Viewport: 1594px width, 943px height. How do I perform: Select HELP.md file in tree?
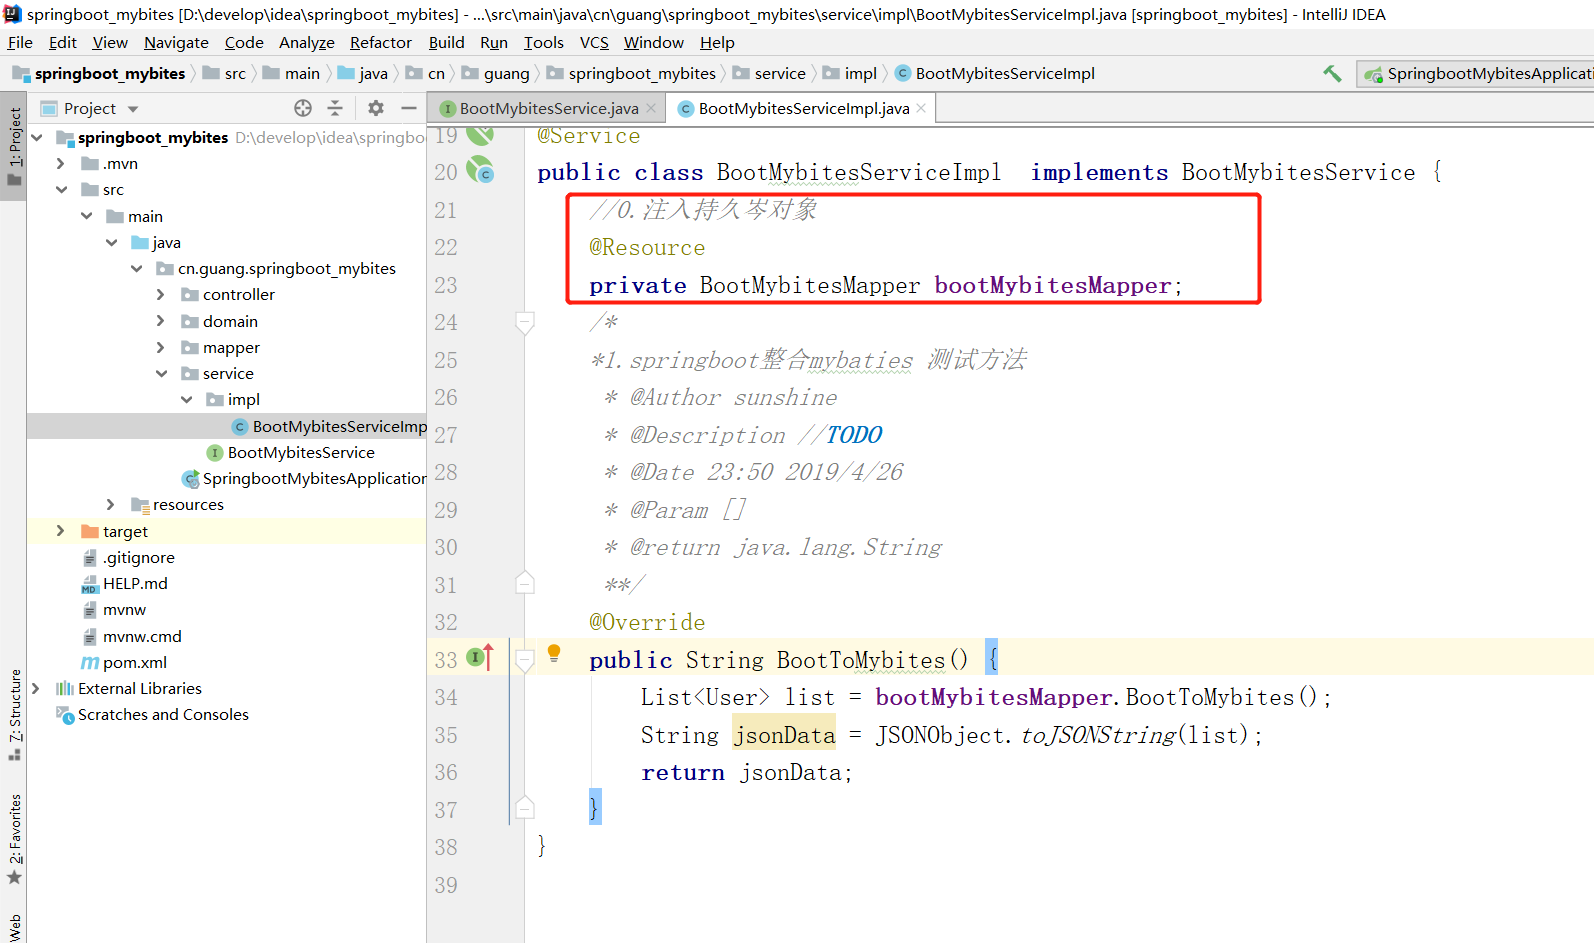coord(124,583)
